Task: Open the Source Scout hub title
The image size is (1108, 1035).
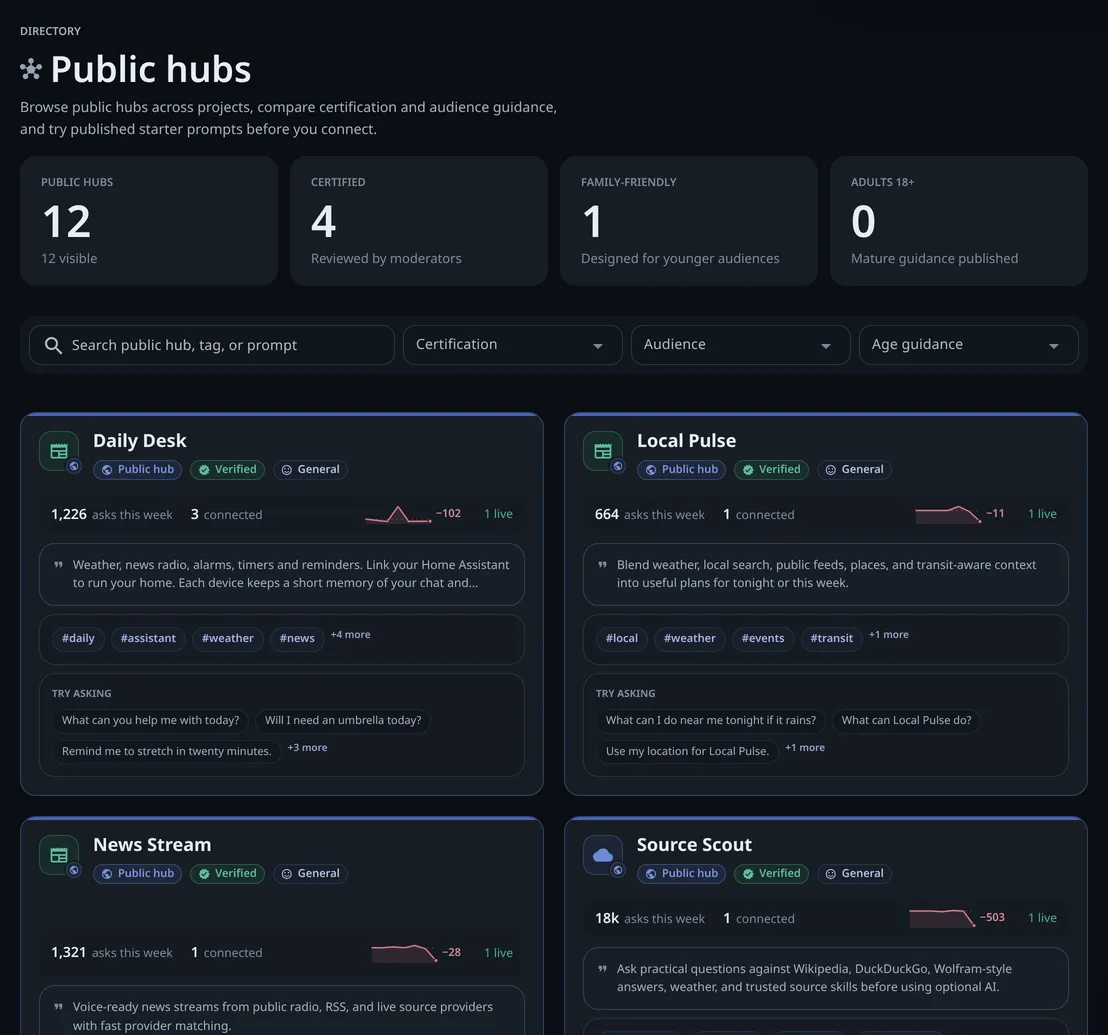Action: [694, 845]
